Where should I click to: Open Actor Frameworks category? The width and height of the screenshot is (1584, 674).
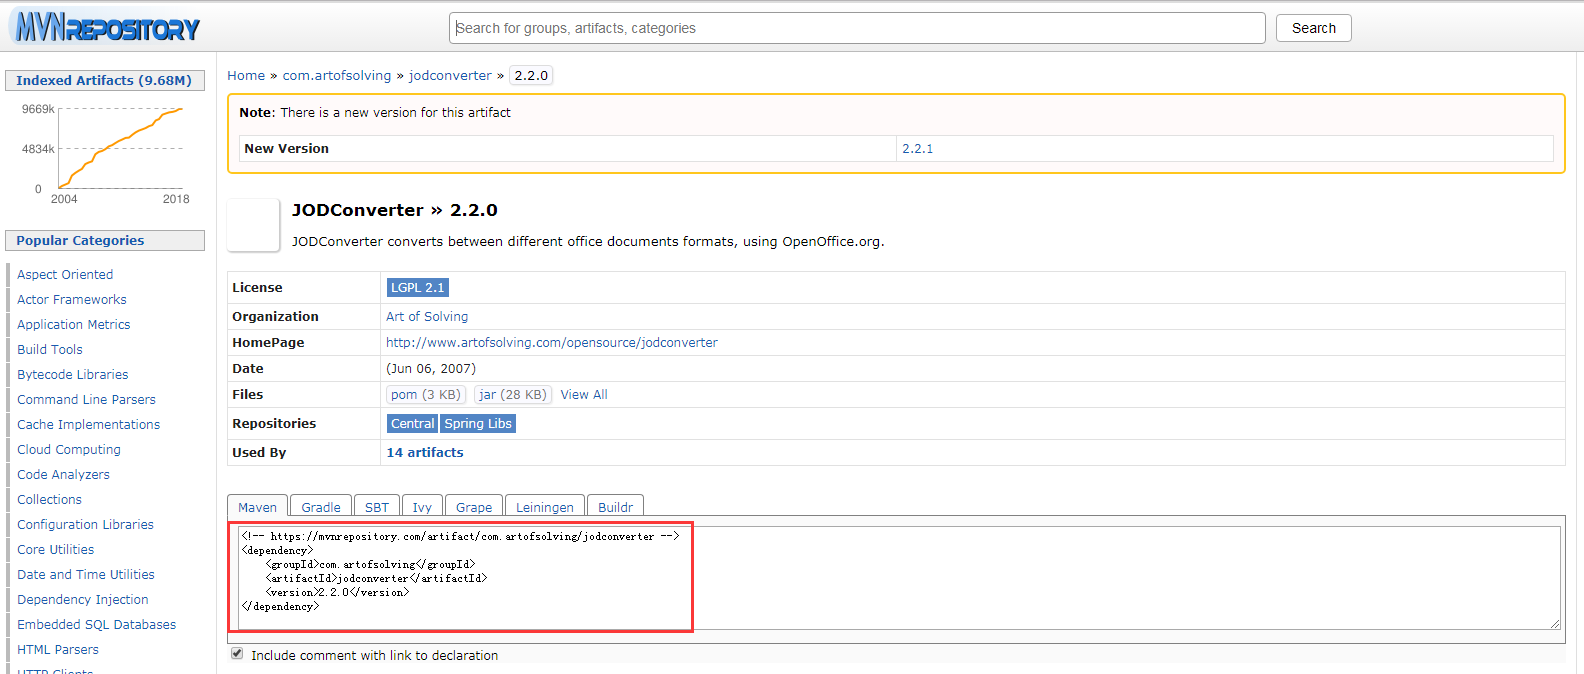72,300
